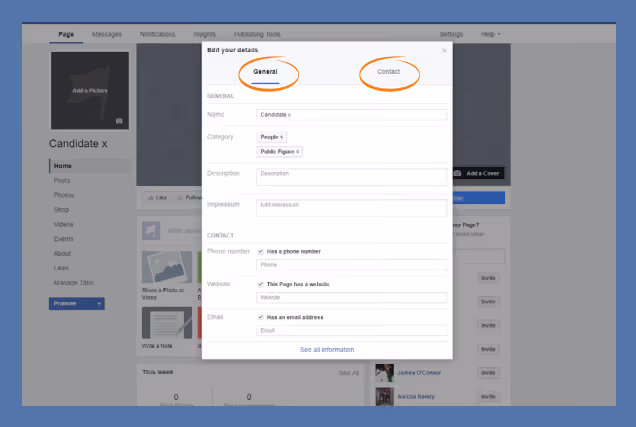Click See All in This week panel
The width and height of the screenshot is (636, 427).
click(349, 373)
